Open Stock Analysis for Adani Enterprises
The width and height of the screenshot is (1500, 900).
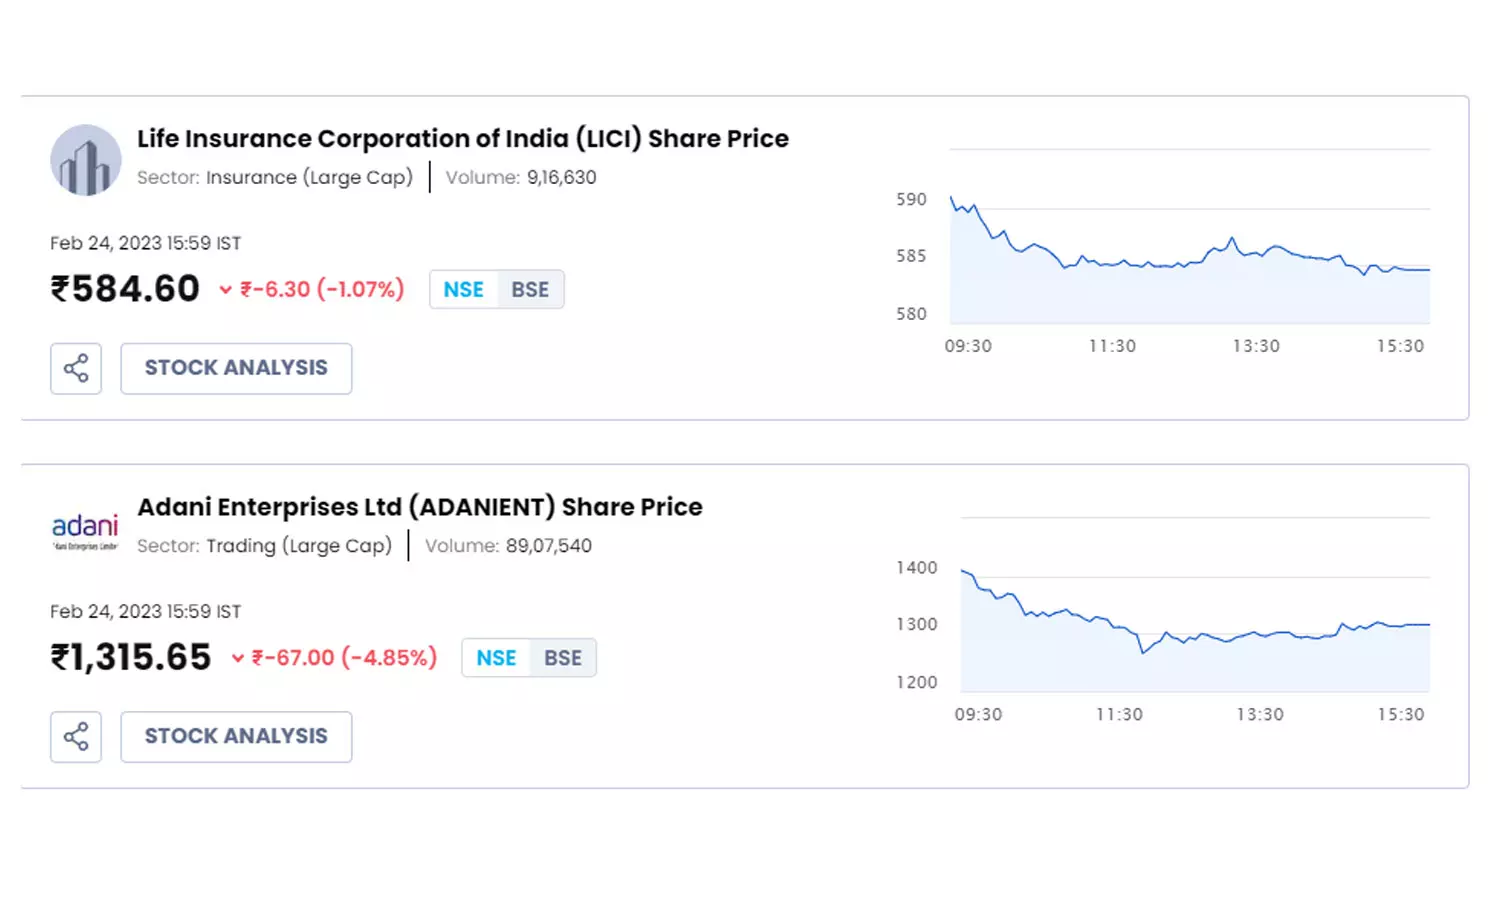point(236,737)
